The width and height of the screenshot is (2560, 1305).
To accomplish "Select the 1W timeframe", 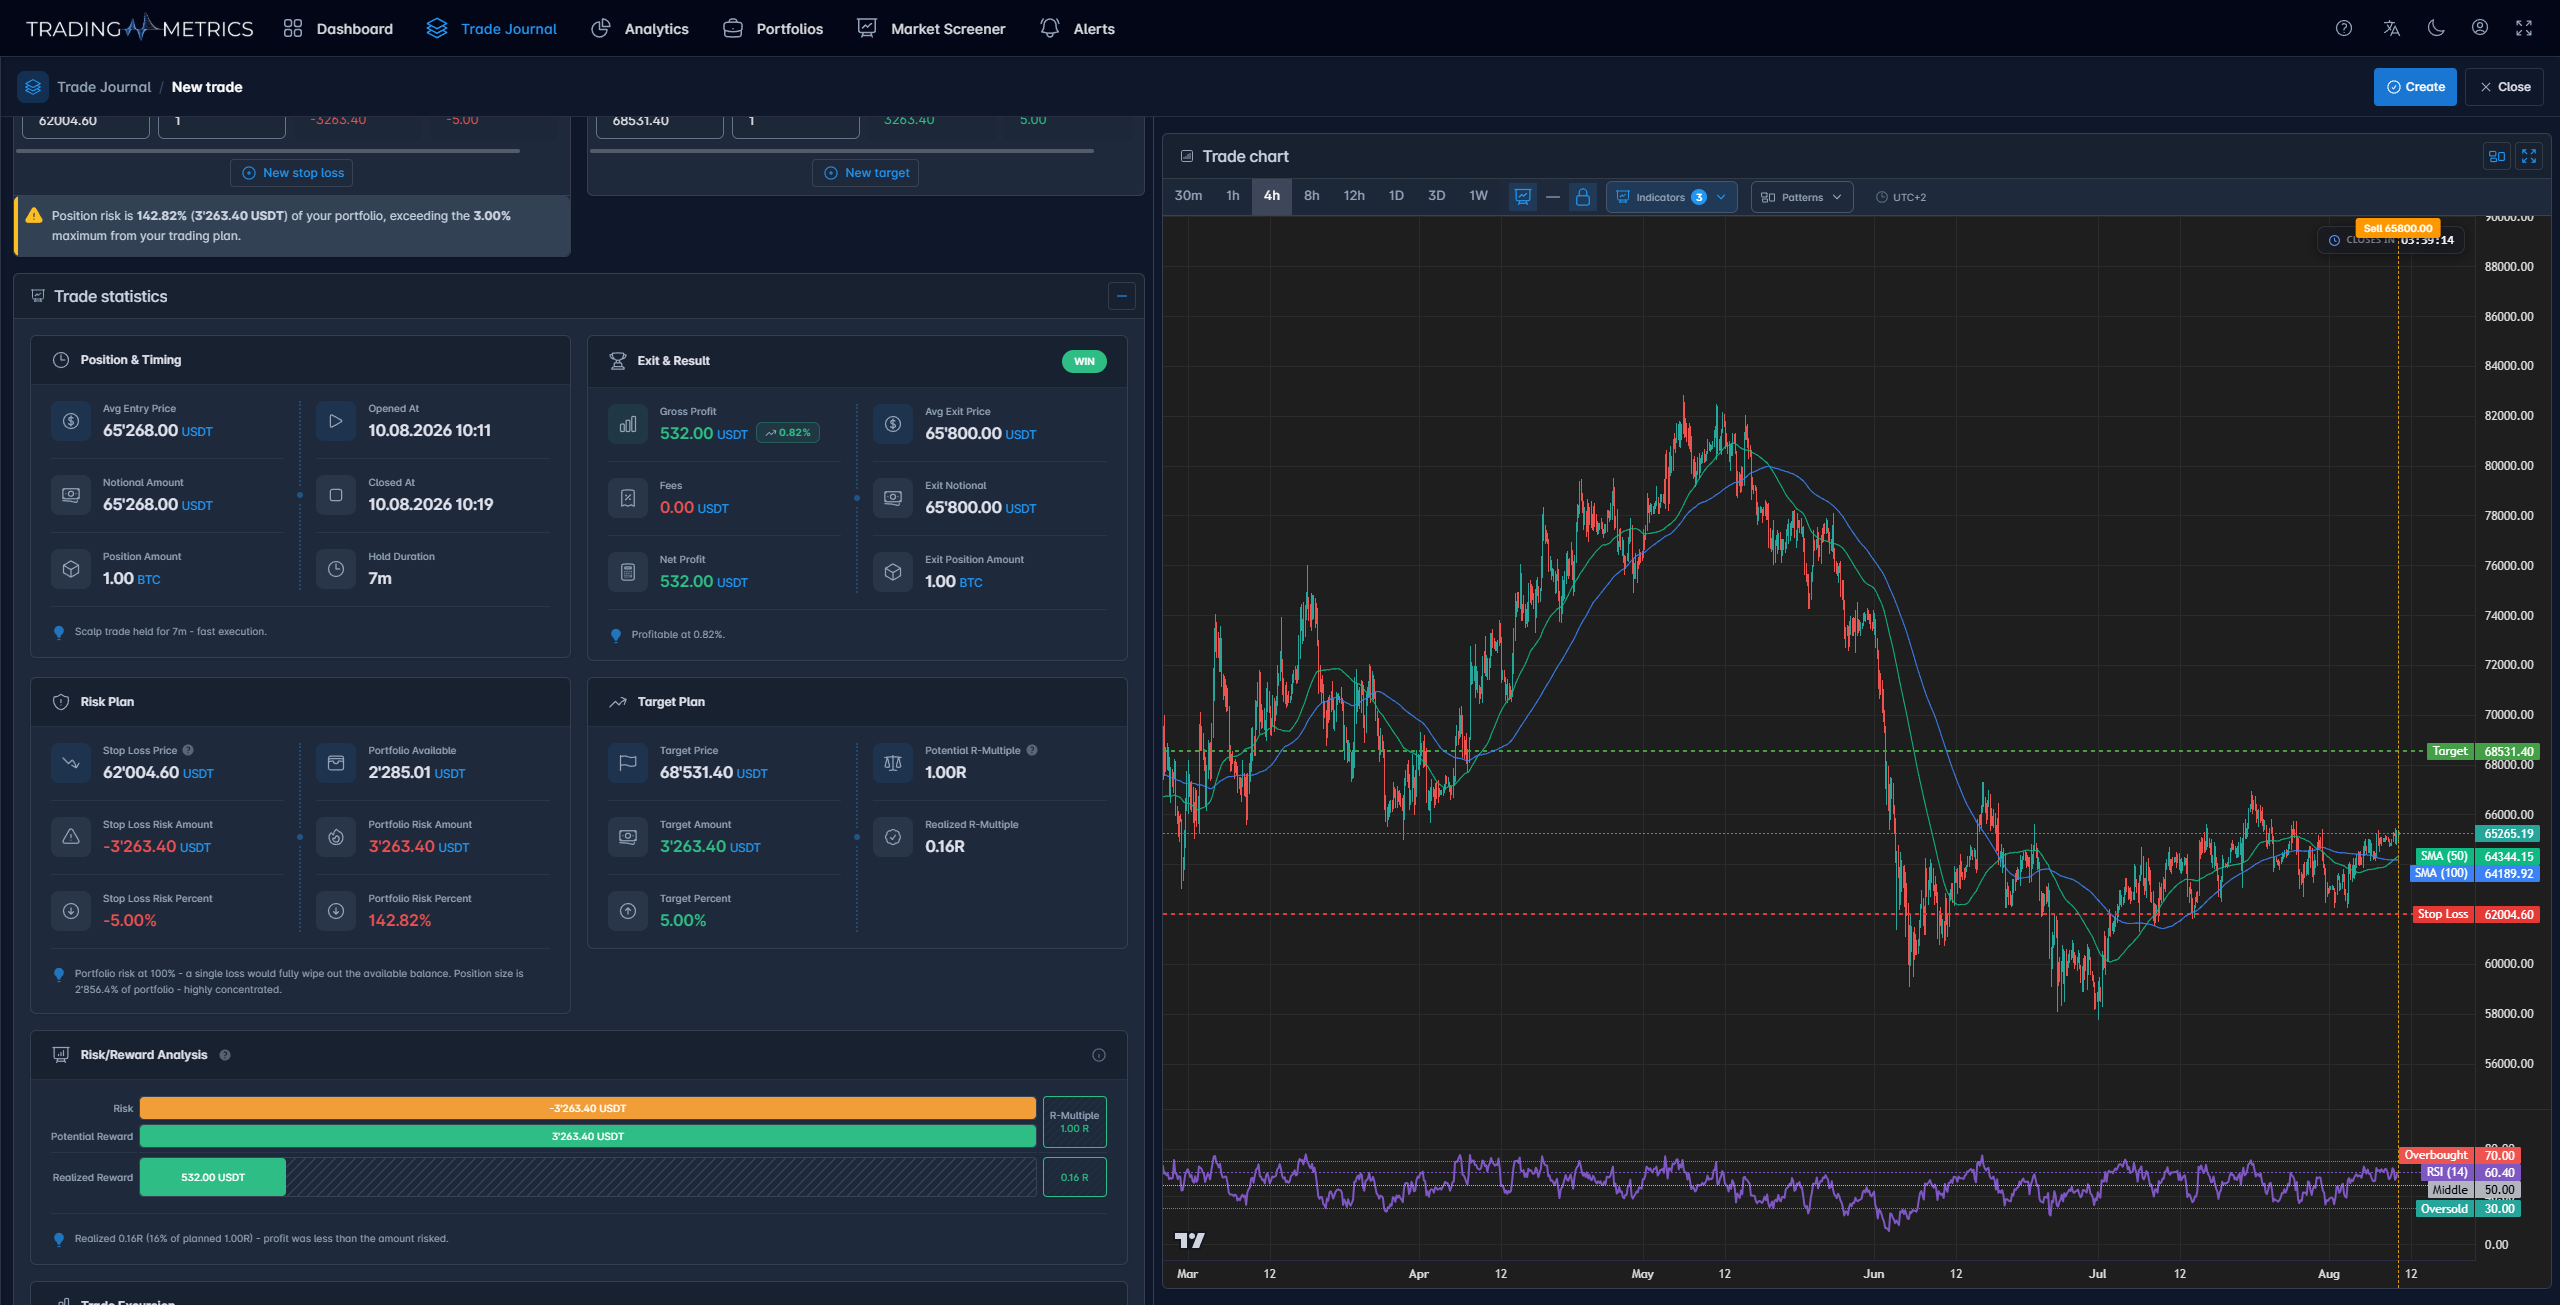I will [1479, 196].
